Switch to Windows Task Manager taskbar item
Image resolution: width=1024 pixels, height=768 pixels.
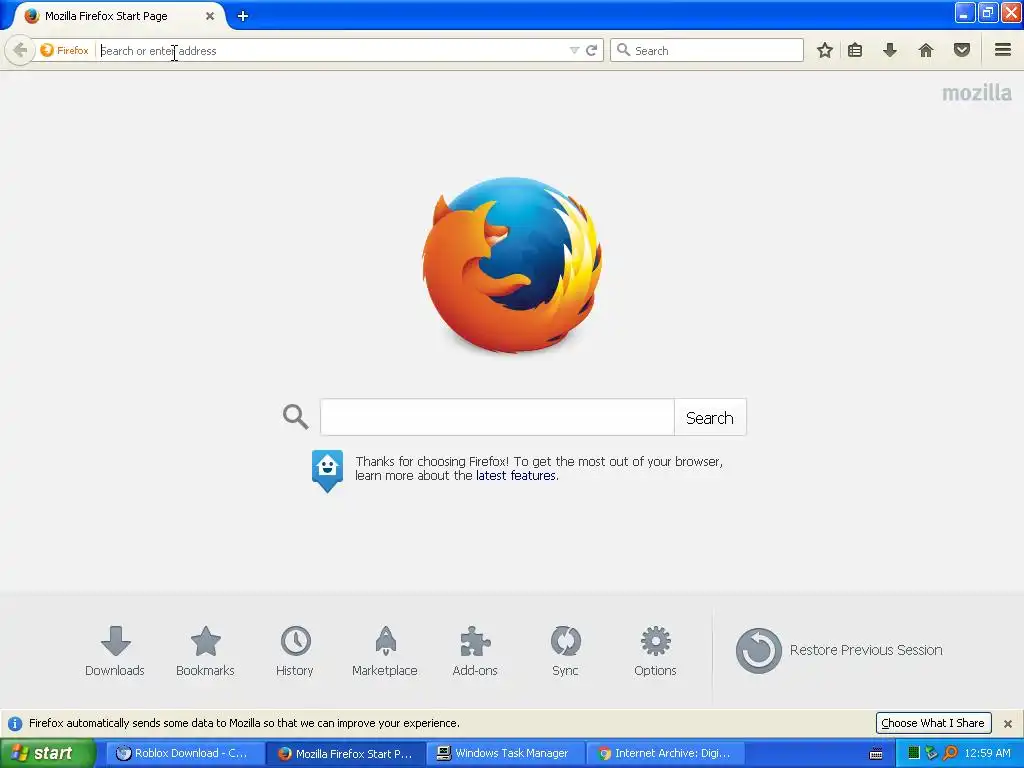point(507,753)
